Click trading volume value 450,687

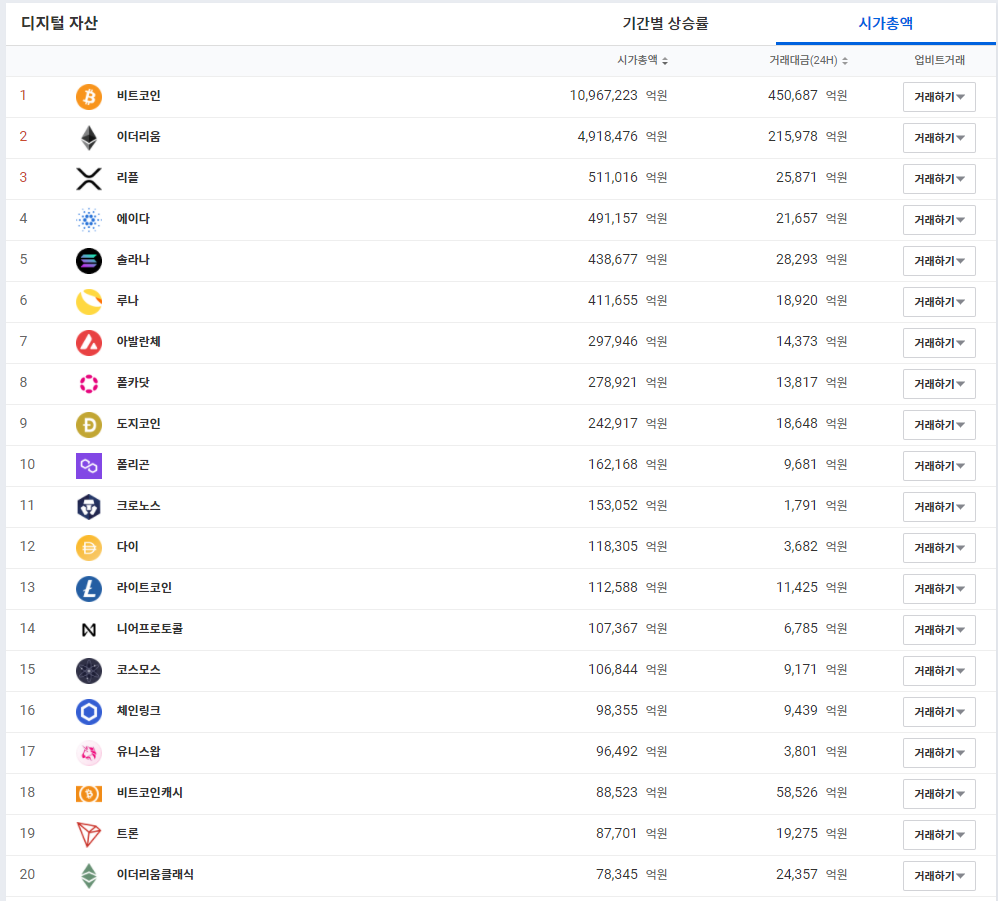tap(792, 95)
